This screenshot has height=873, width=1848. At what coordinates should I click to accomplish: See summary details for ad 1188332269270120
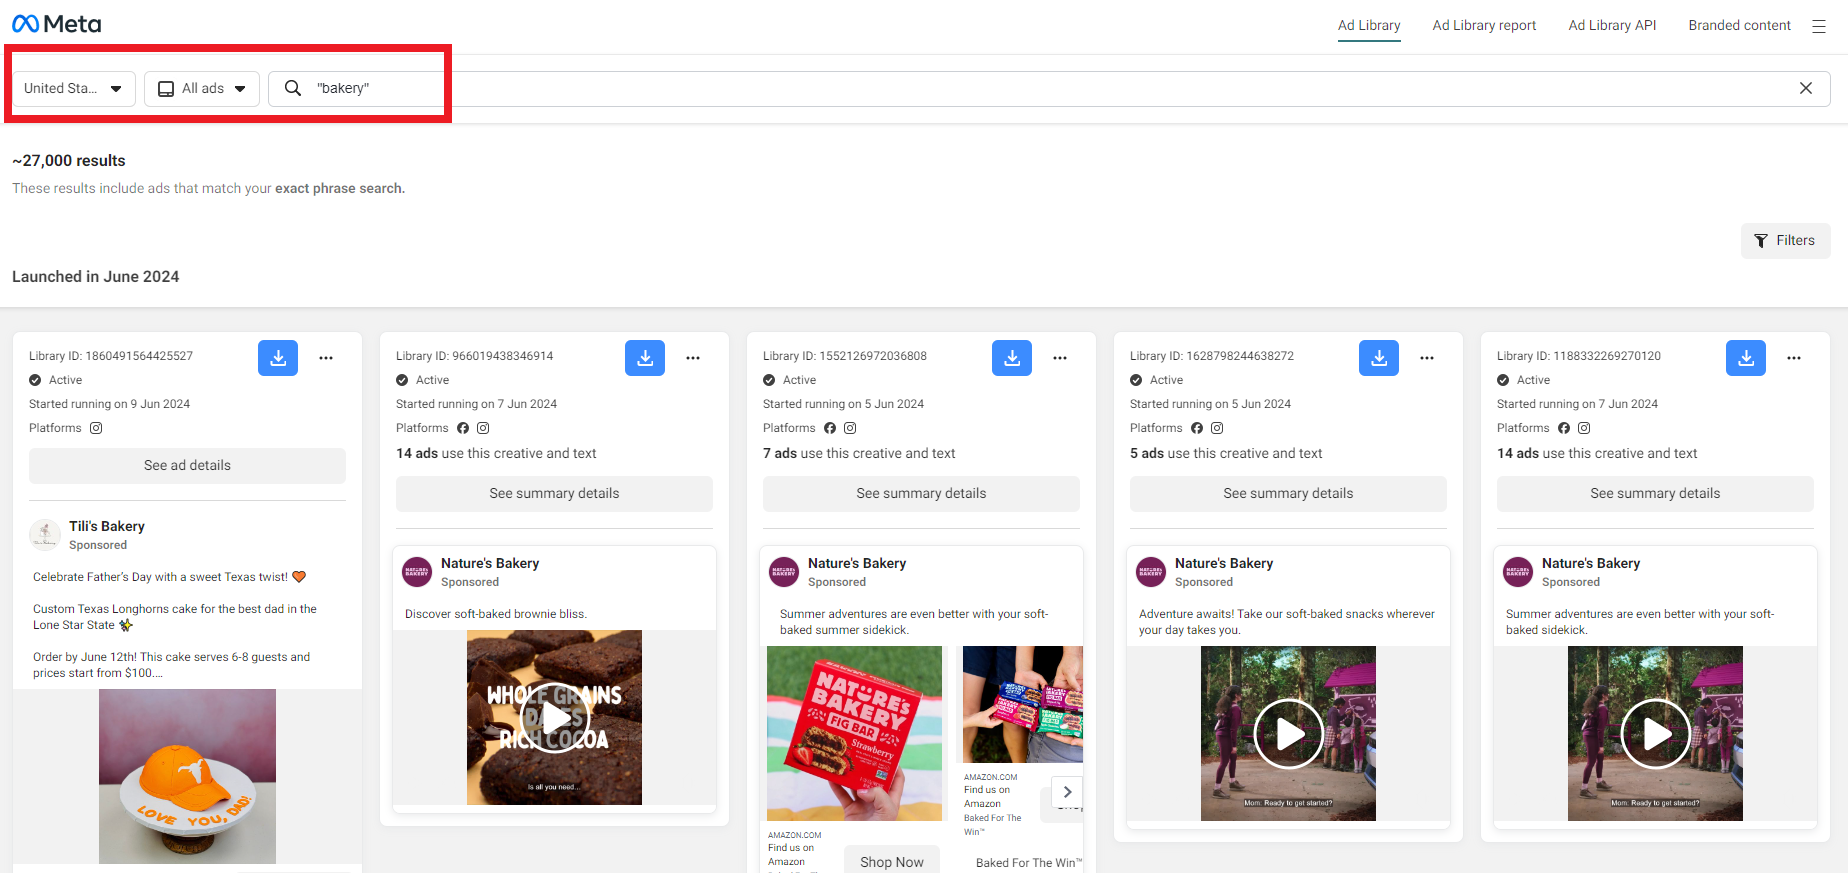click(x=1655, y=494)
